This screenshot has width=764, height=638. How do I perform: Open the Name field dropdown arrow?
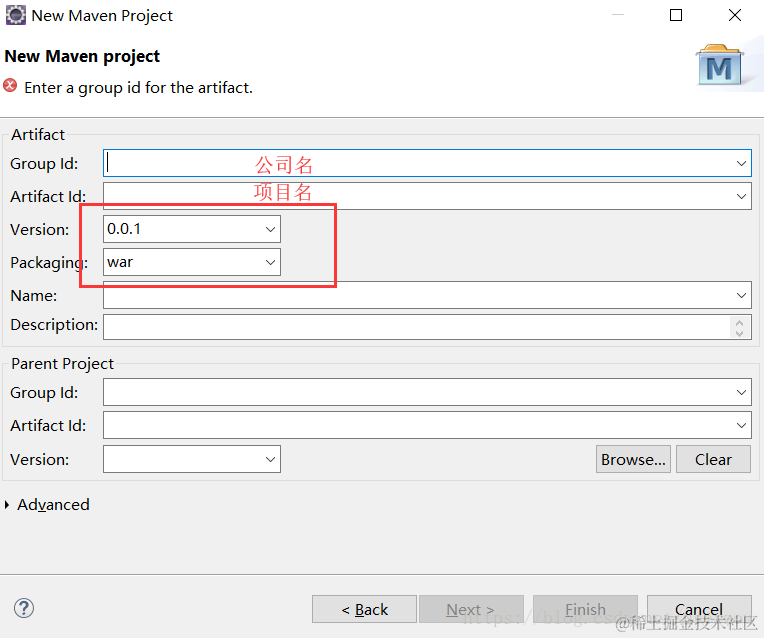tap(741, 295)
